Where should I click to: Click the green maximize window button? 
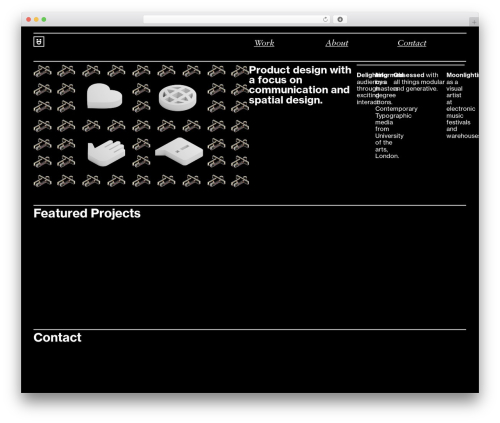click(x=44, y=20)
